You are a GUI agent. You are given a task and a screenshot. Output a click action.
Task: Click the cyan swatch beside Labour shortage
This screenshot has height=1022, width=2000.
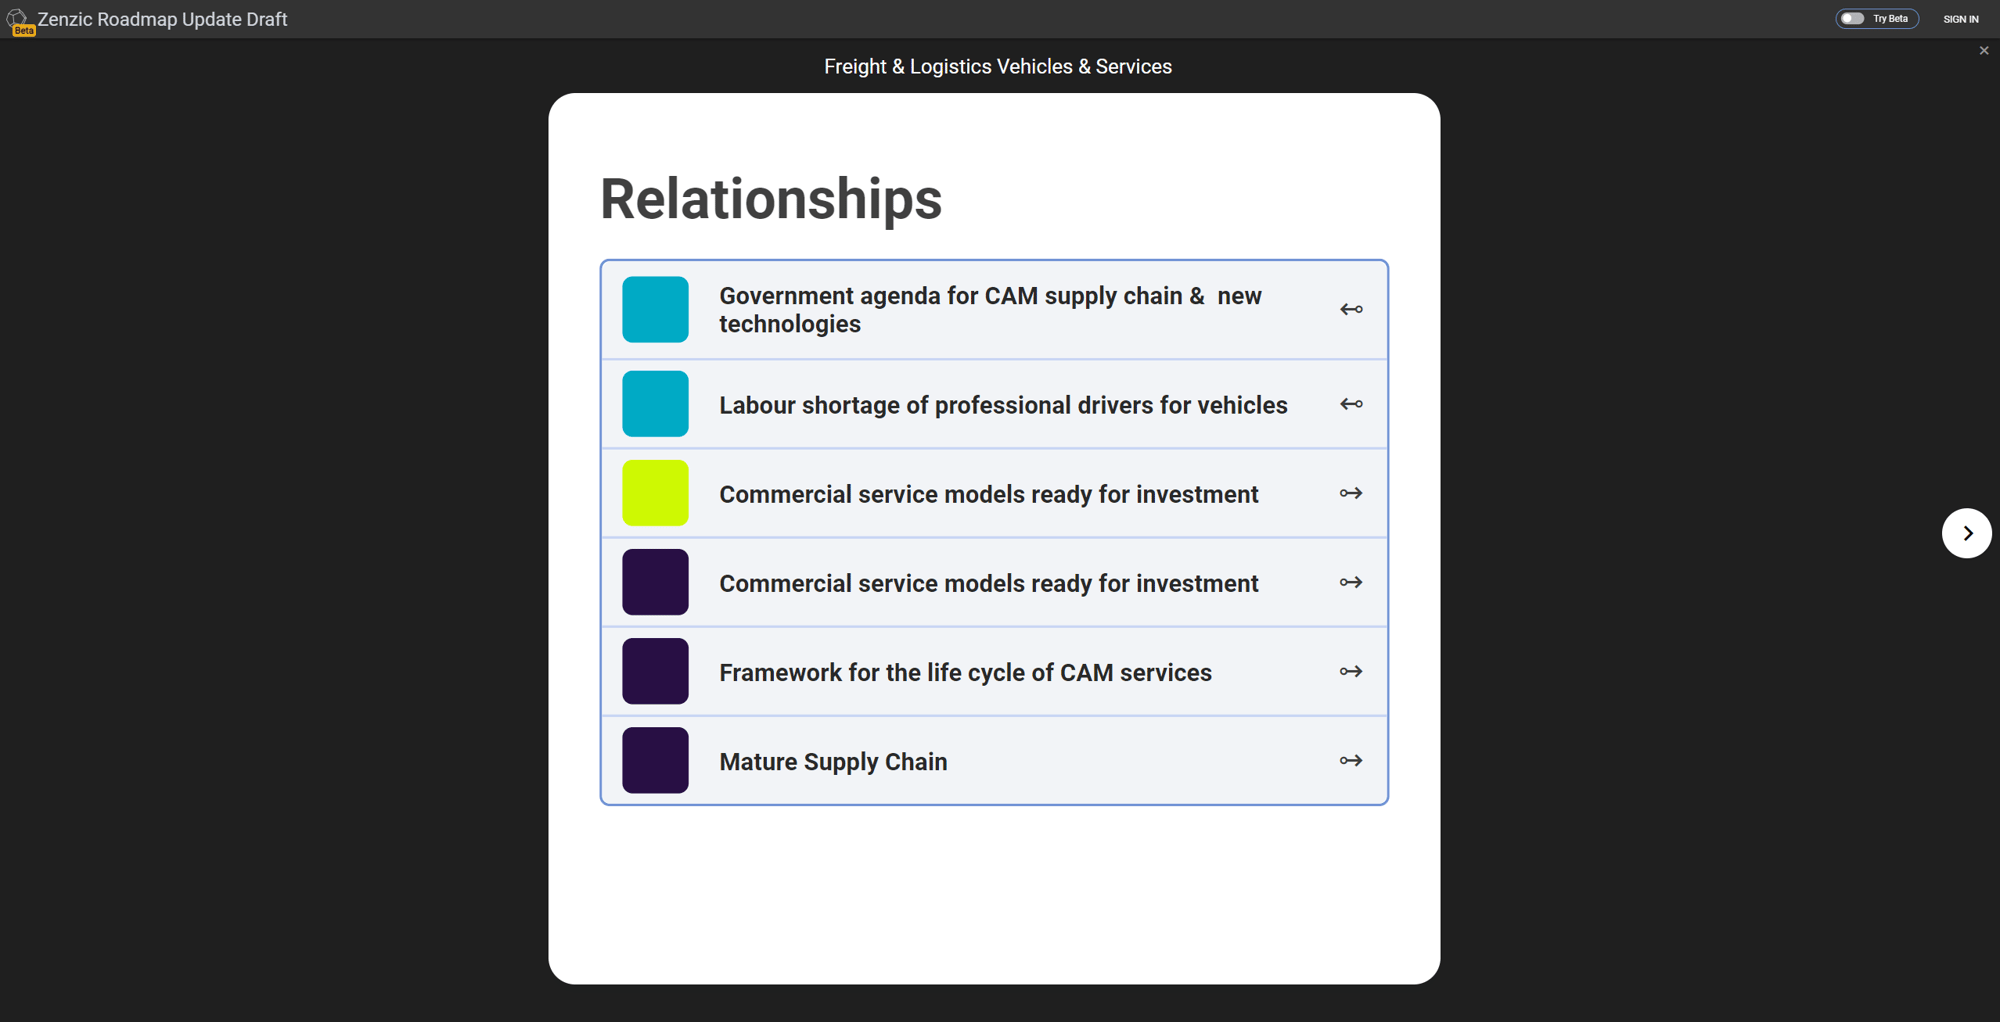coord(655,404)
